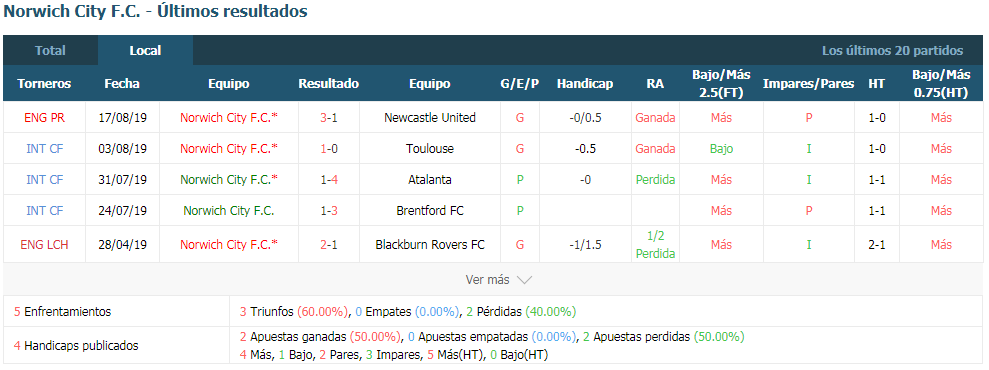The width and height of the screenshot is (989, 370).
Task: Click Los últimos 20 partidos label
Action: pos(892,50)
